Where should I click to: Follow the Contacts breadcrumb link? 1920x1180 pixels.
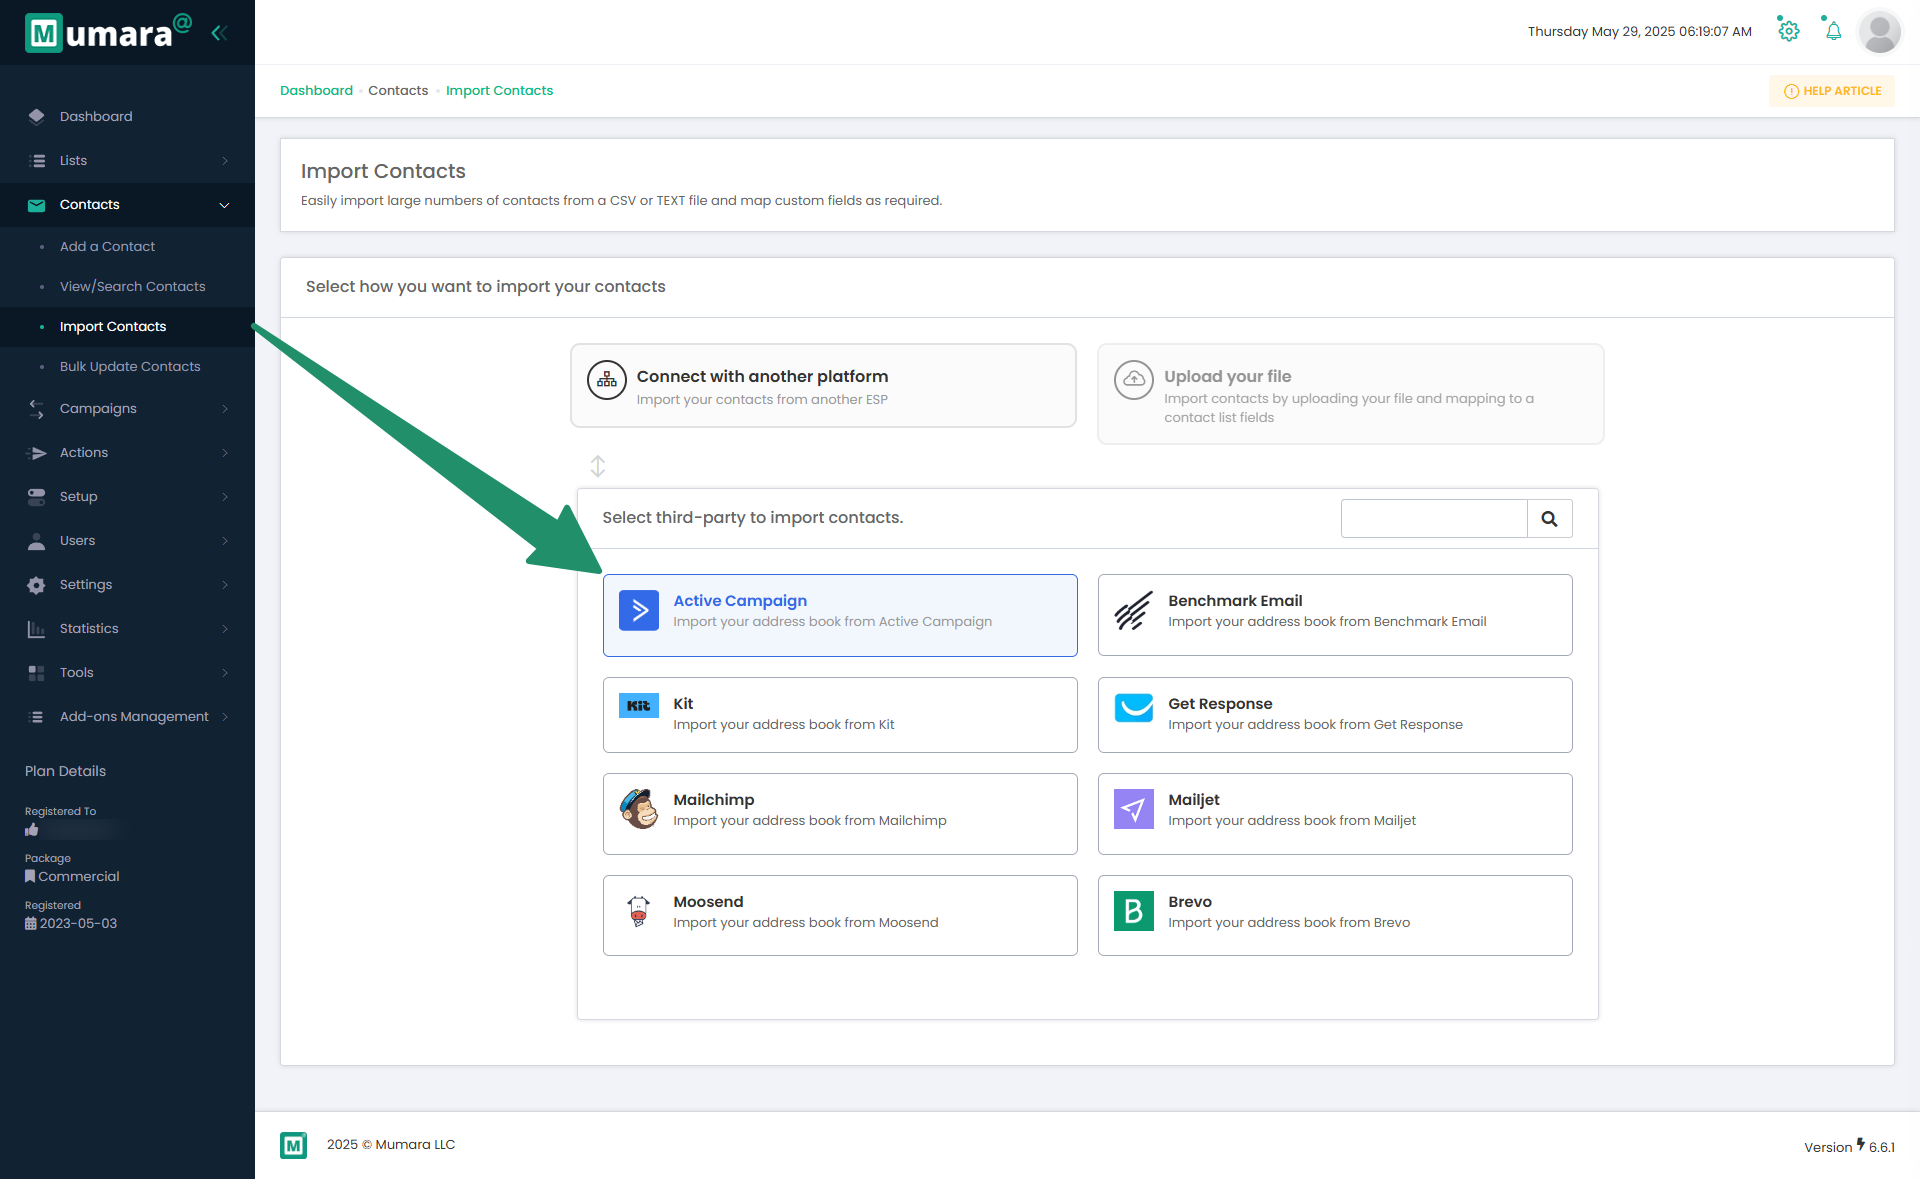[398, 91]
